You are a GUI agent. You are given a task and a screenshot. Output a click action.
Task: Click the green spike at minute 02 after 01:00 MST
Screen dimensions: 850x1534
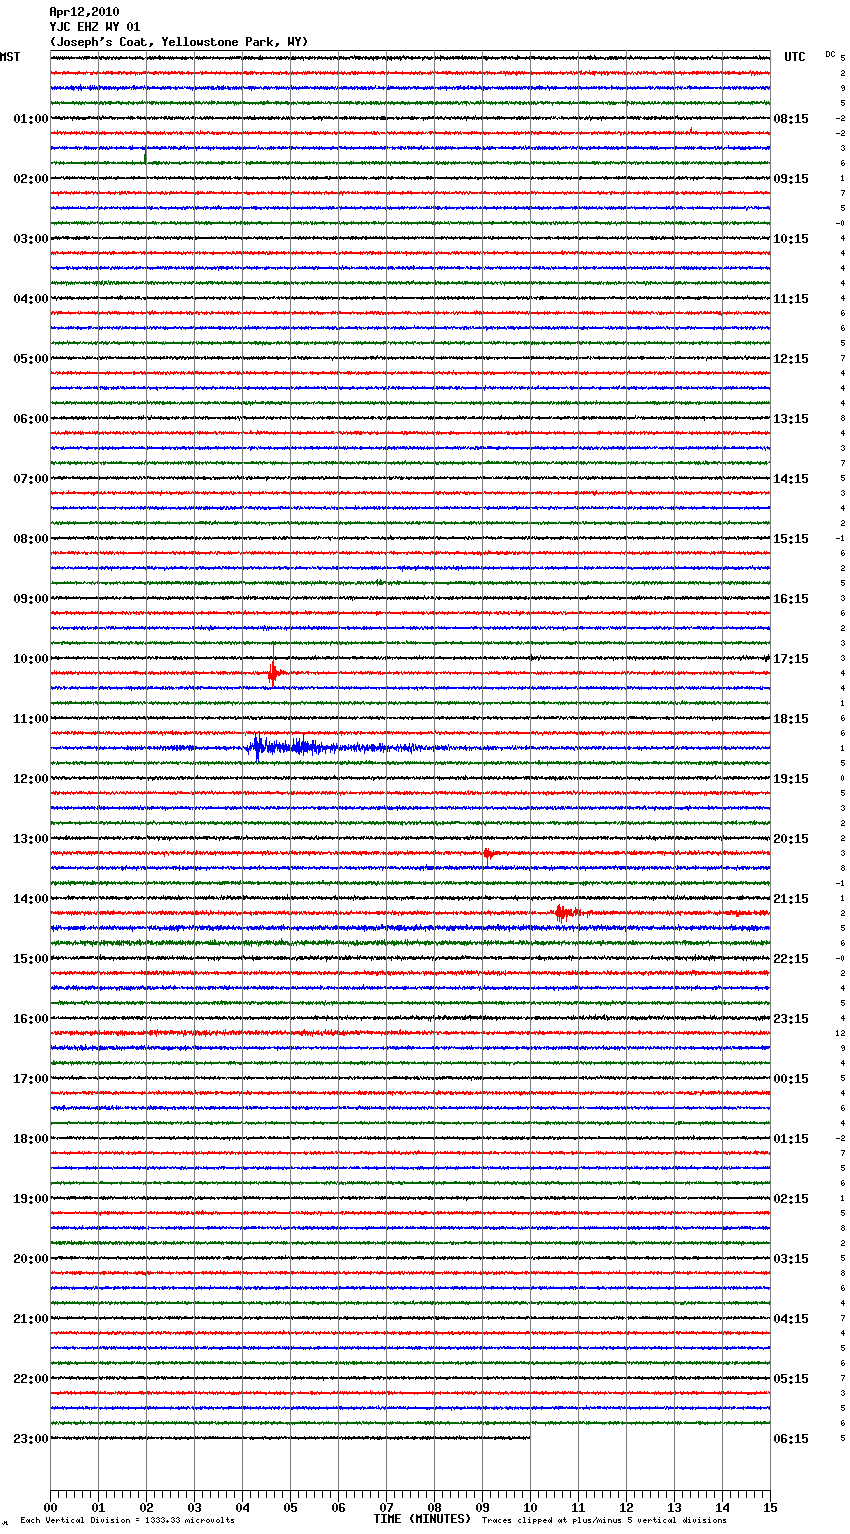pos(145,156)
